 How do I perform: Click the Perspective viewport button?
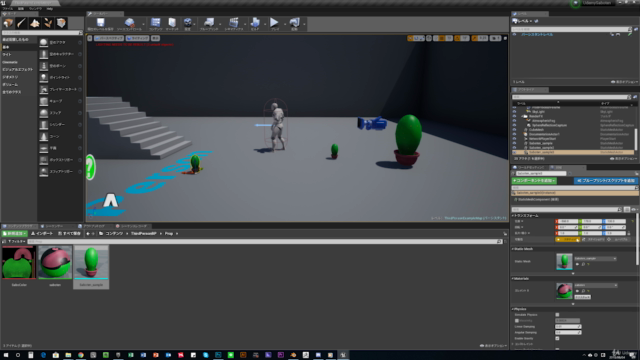point(109,38)
